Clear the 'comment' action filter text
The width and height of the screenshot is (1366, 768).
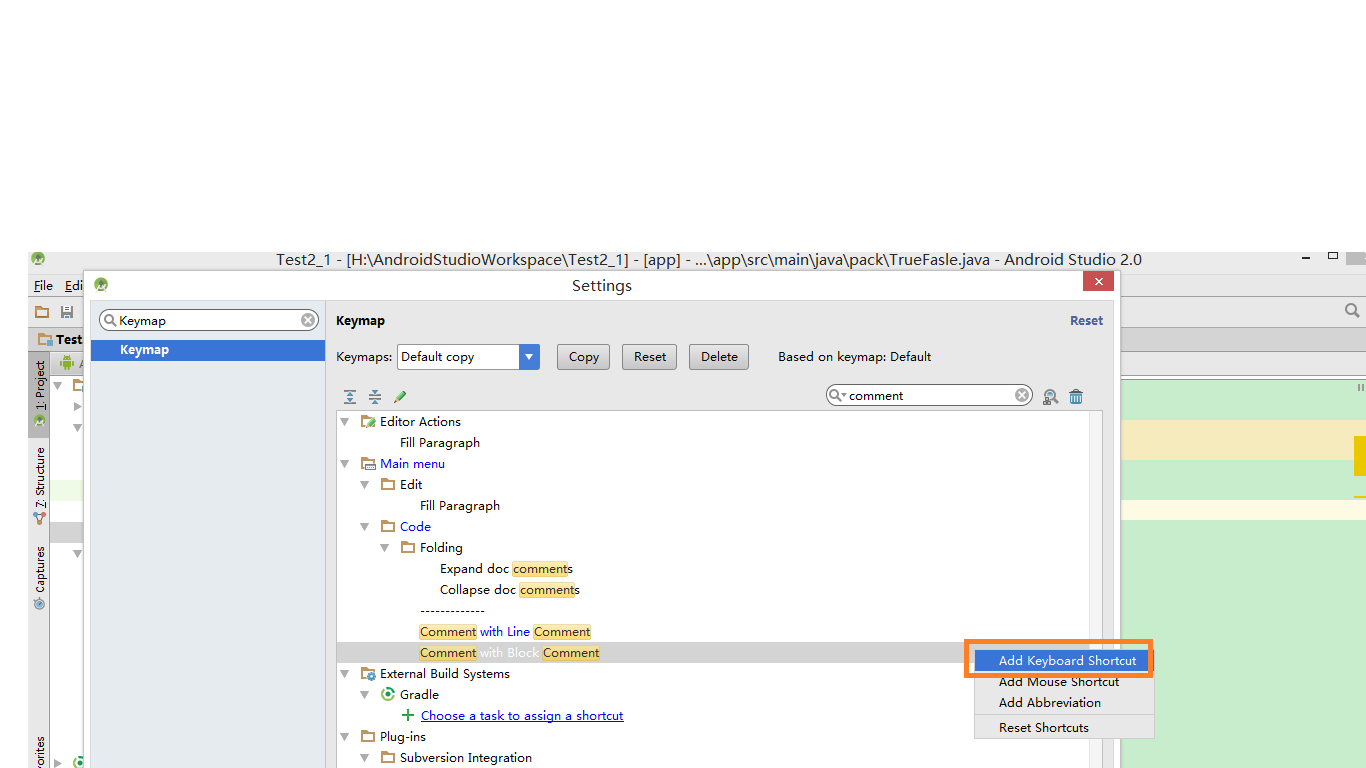1022,396
